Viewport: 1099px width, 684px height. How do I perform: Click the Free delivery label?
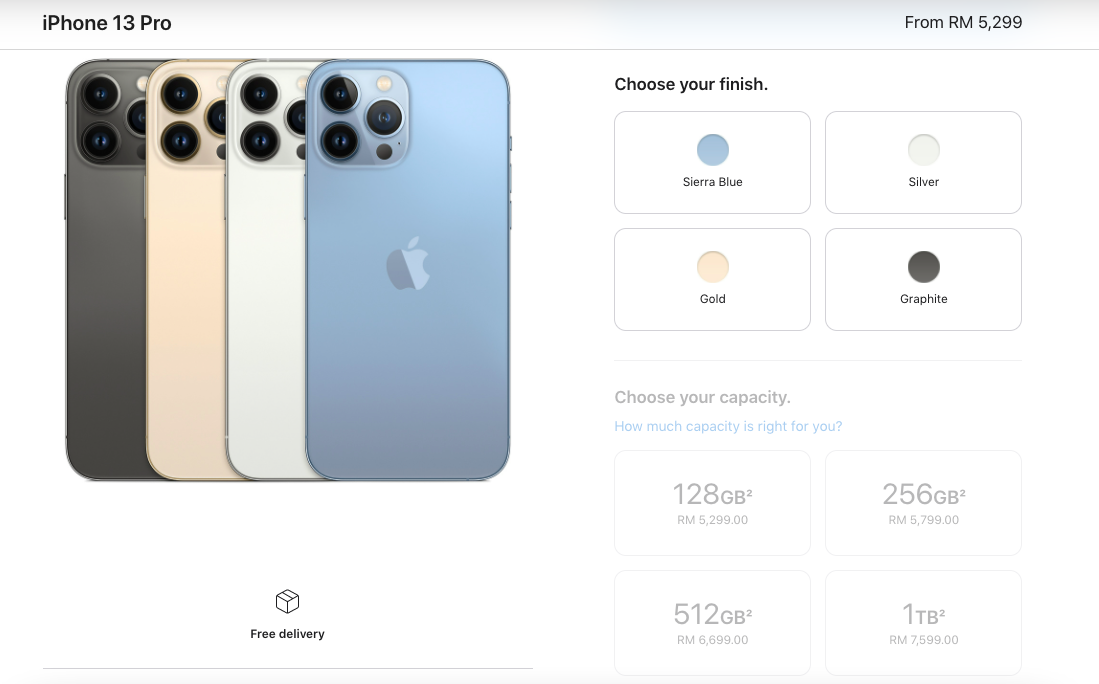pyautogui.click(x=287, y=634)
